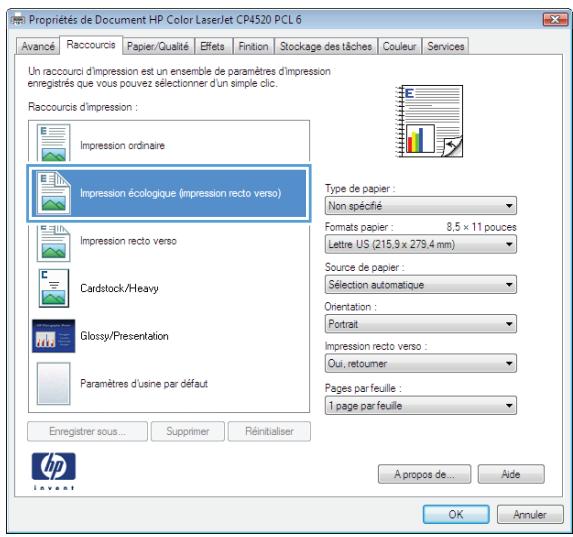Open the Orientation dropdown

421,324
